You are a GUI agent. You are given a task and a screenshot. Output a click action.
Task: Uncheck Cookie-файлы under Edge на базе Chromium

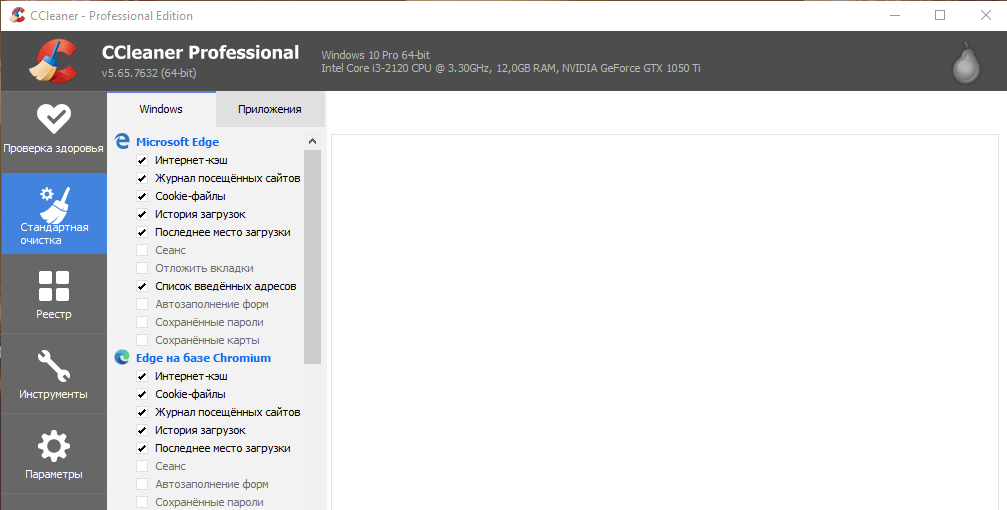click(142, 394)
